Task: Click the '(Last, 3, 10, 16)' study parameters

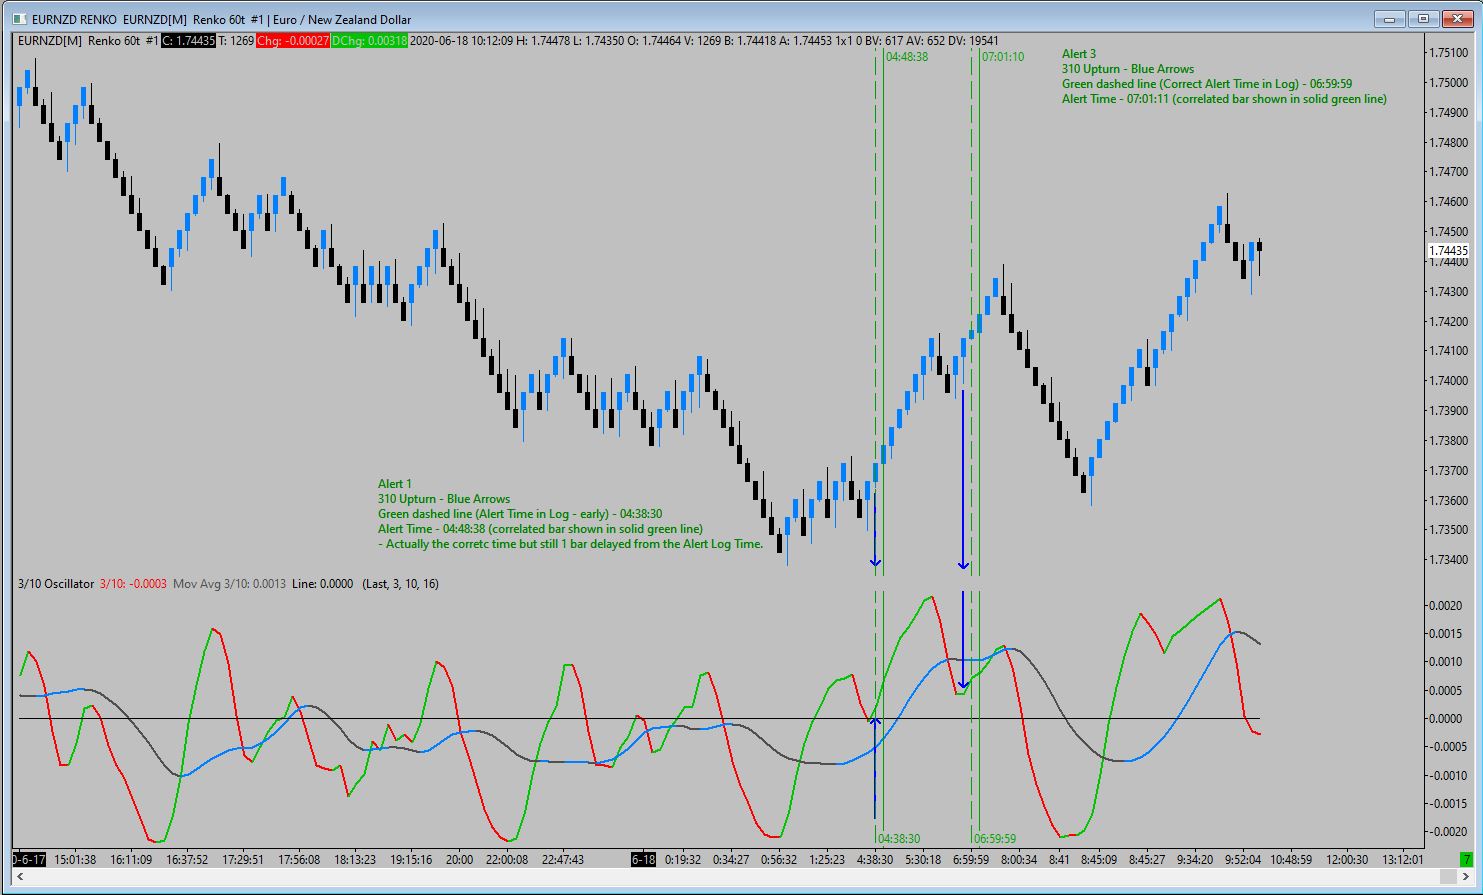Action: (x=400, y=584)
